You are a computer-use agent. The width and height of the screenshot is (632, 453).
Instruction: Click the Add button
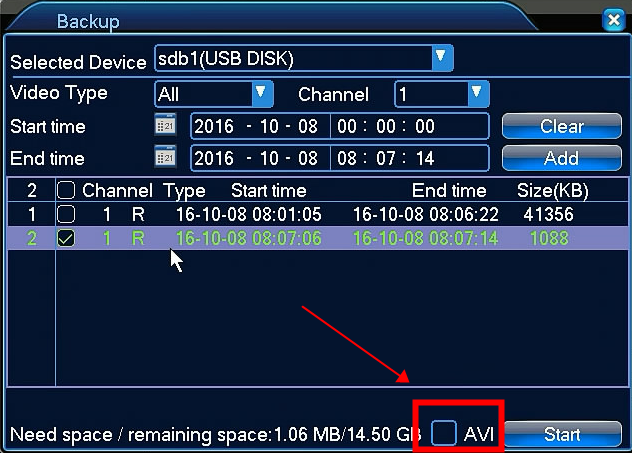[561, 158]
